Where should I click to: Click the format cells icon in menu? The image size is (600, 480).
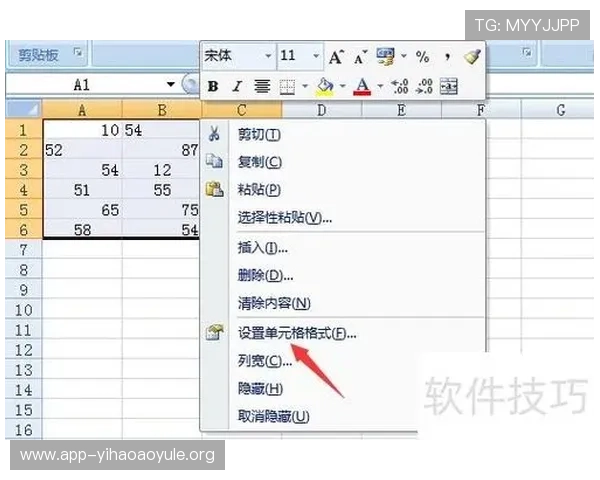[x=214, y=332]
